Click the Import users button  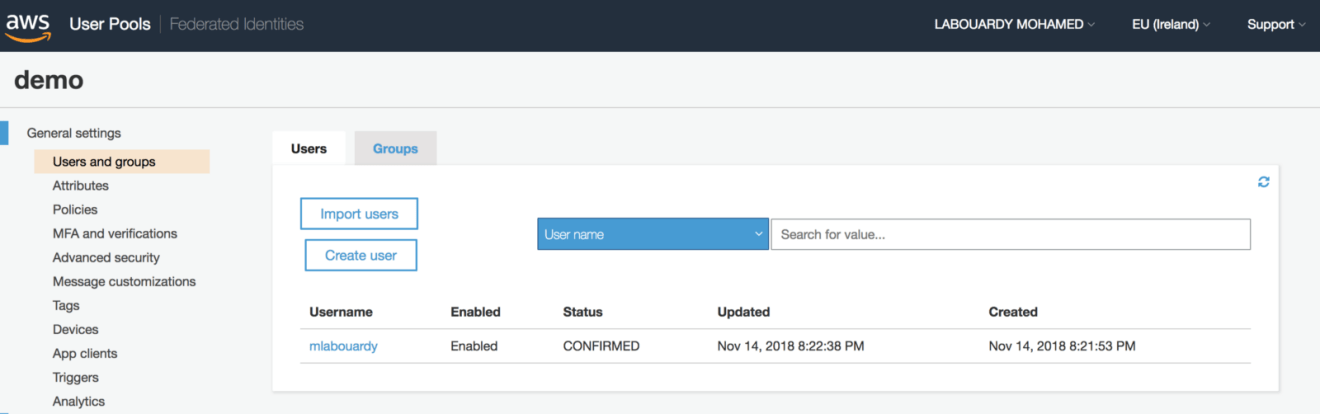(x=359, y=214)
